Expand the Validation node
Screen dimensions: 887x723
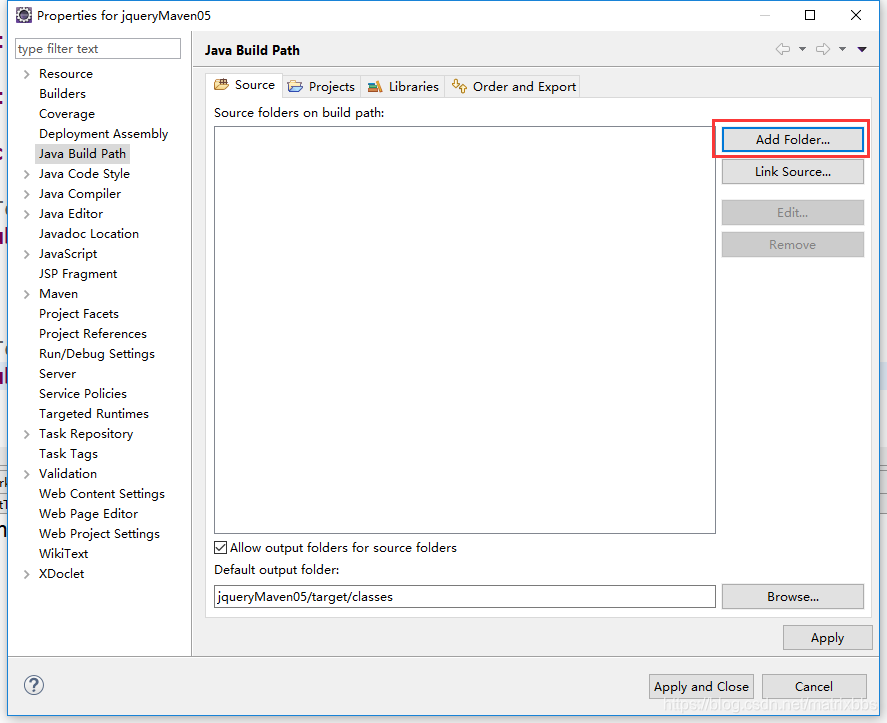tap(27, 474)
